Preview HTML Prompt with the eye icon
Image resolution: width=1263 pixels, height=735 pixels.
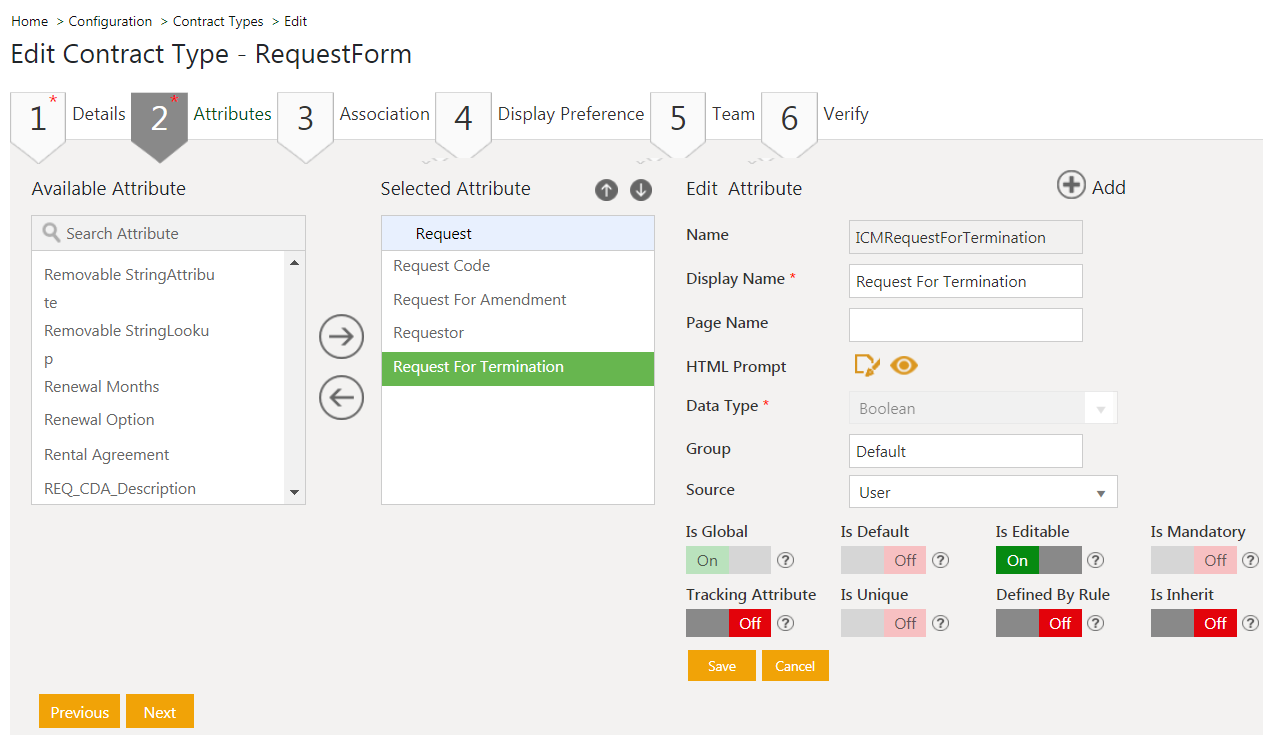coord(904,366)
